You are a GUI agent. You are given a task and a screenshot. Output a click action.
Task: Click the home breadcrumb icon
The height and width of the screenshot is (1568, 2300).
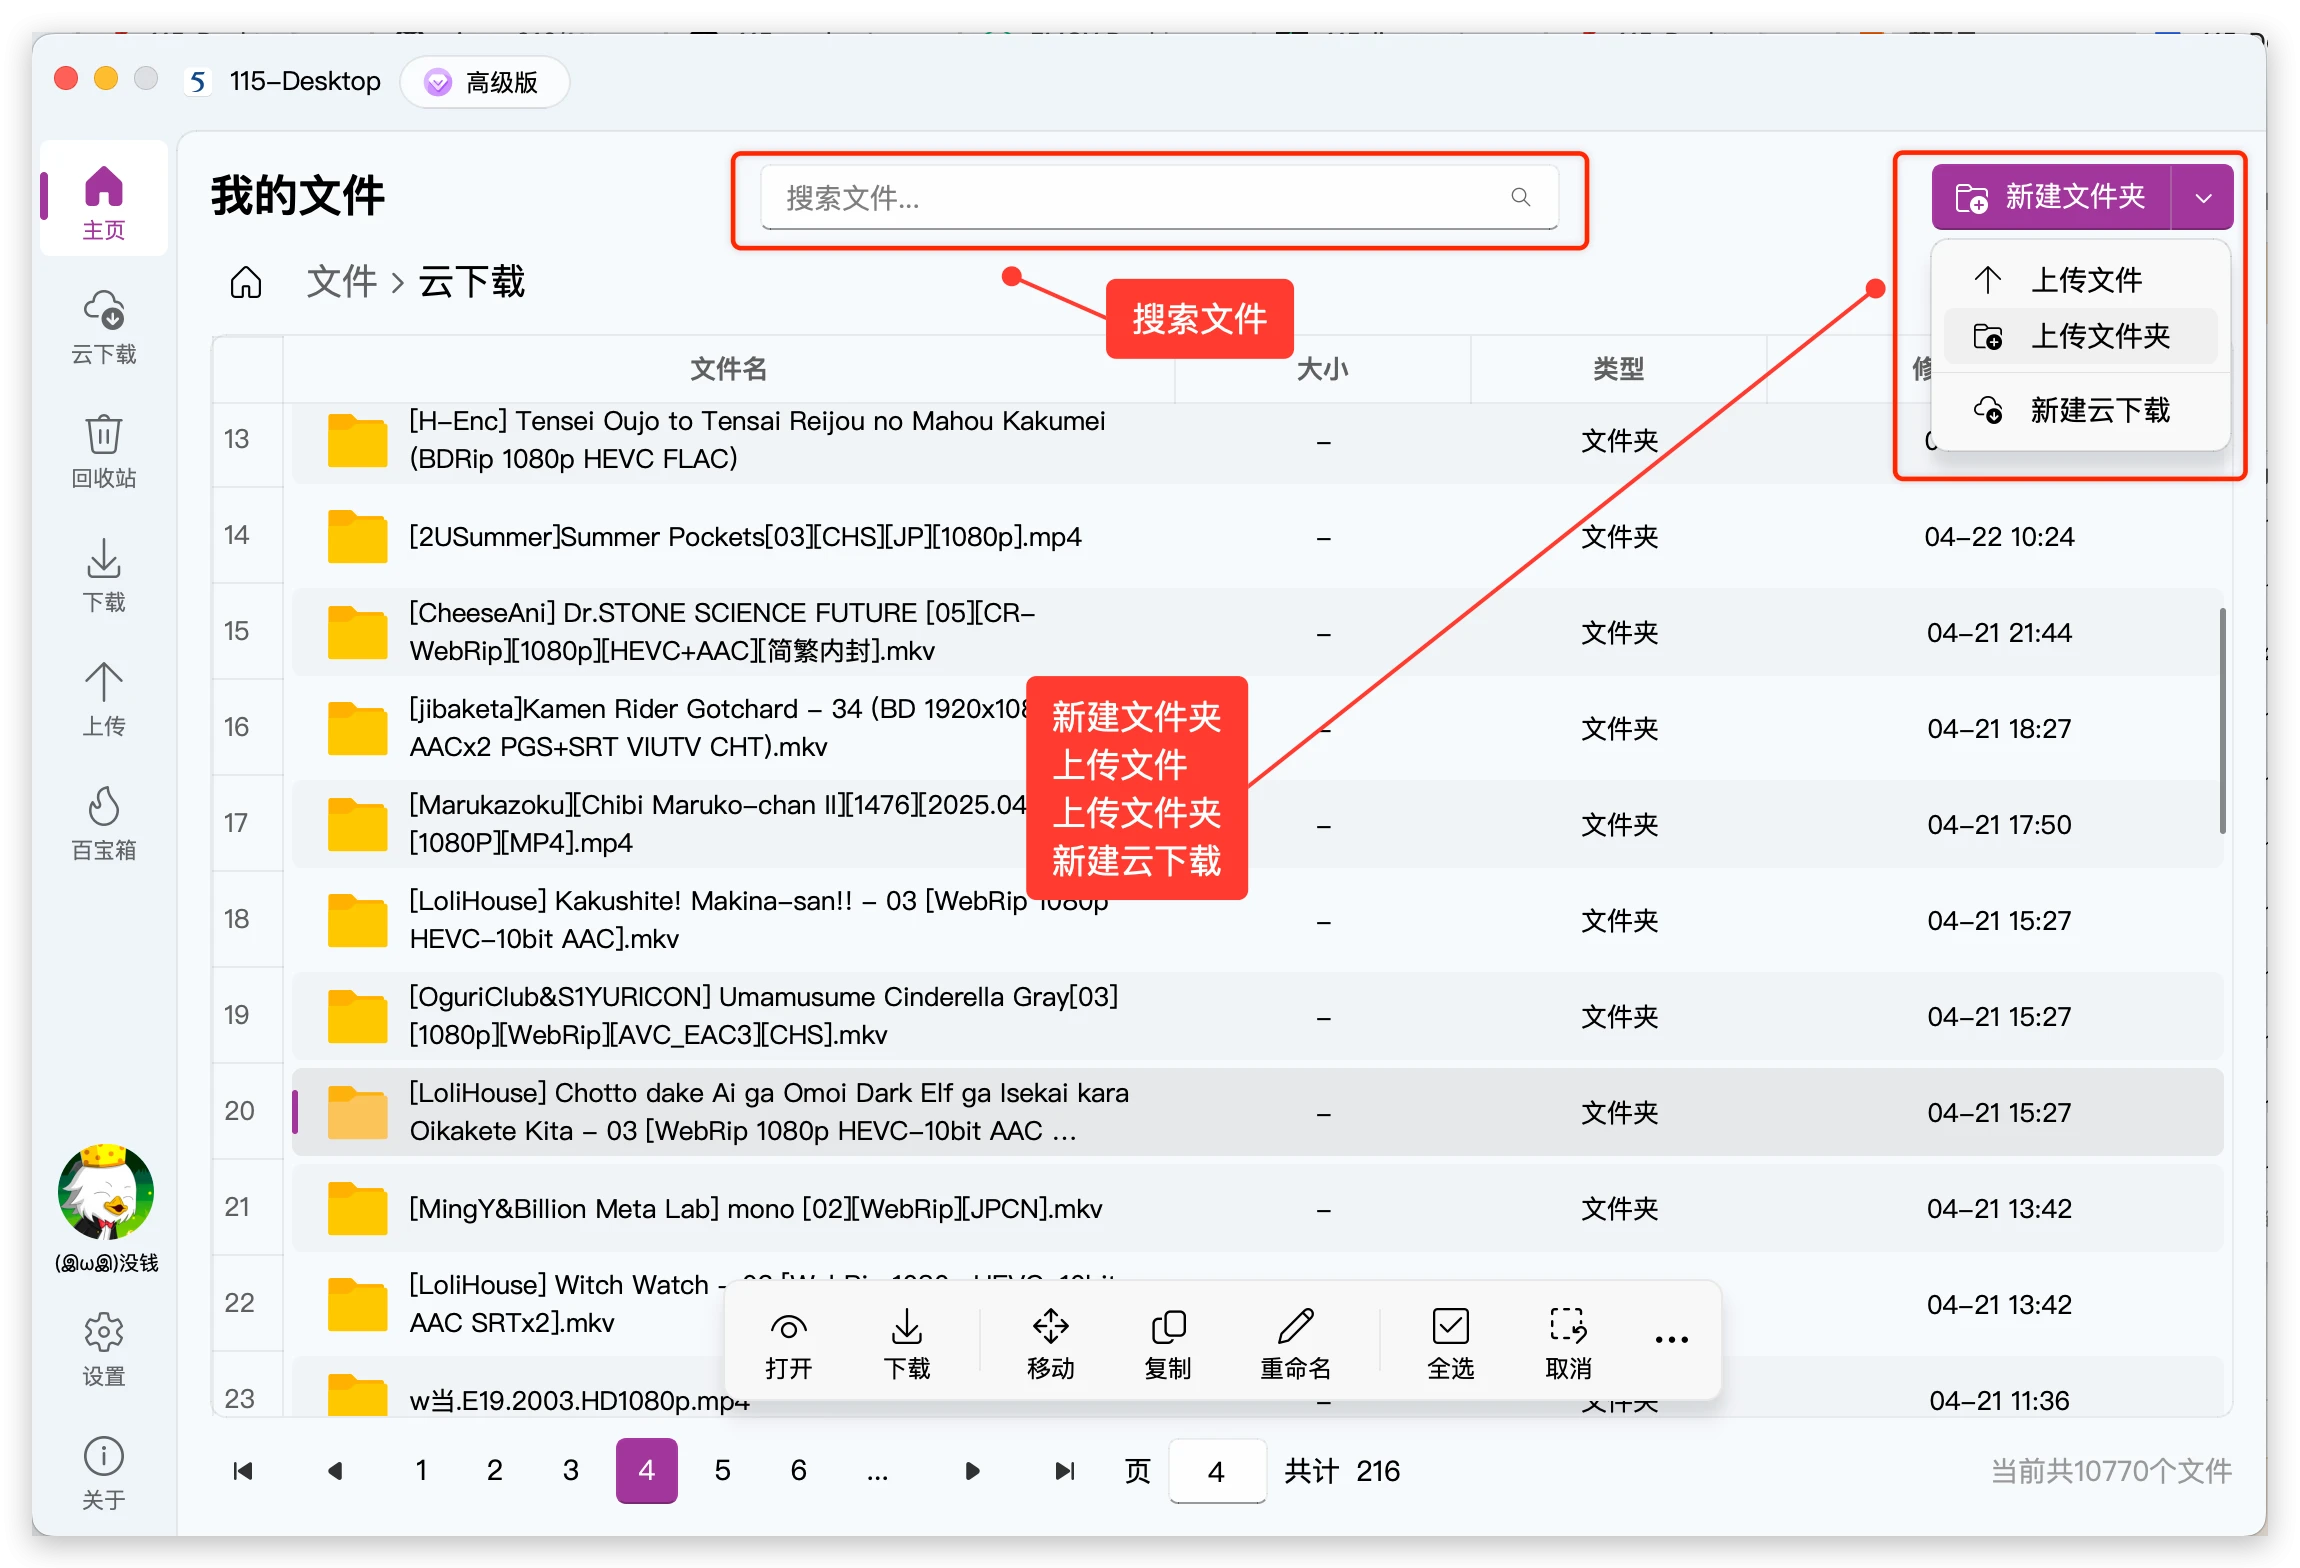click(x=246, y=283)
